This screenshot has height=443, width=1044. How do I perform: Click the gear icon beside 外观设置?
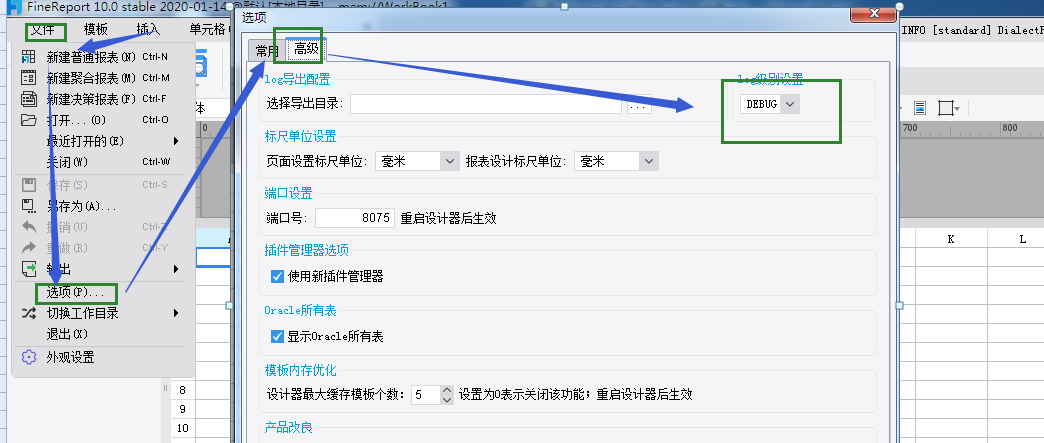coord(29,357)
